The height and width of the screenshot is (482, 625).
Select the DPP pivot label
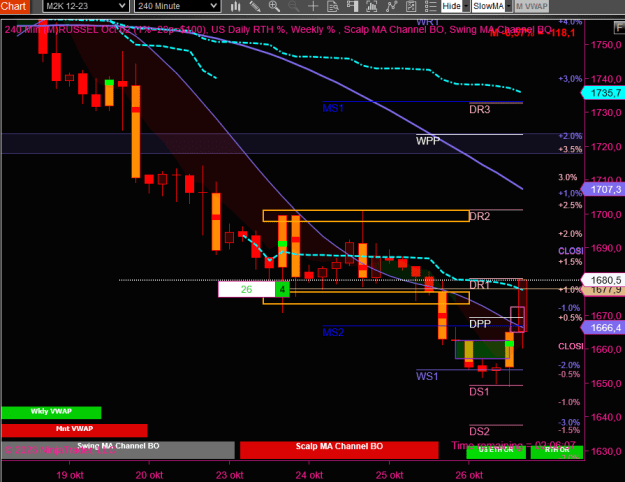click(x=480, y=324)
